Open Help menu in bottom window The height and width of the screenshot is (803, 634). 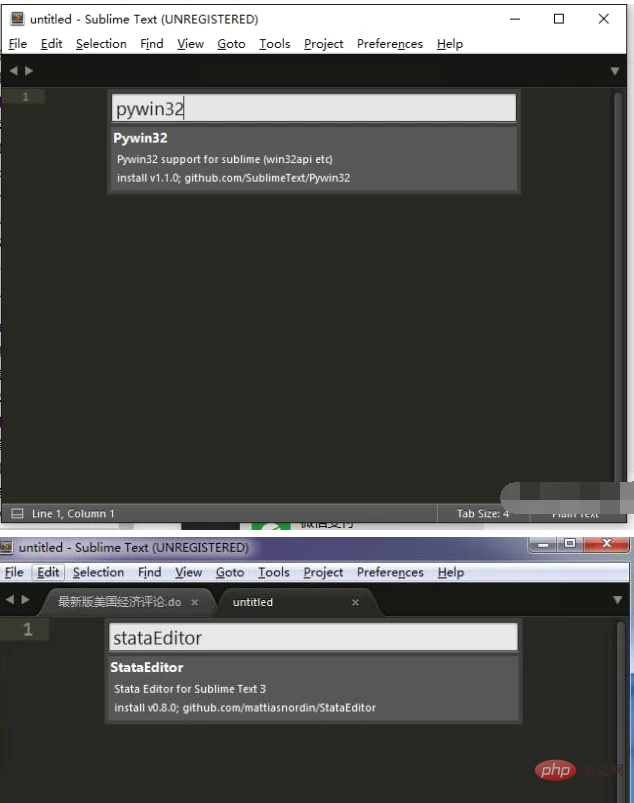click(x=451, y=573)
